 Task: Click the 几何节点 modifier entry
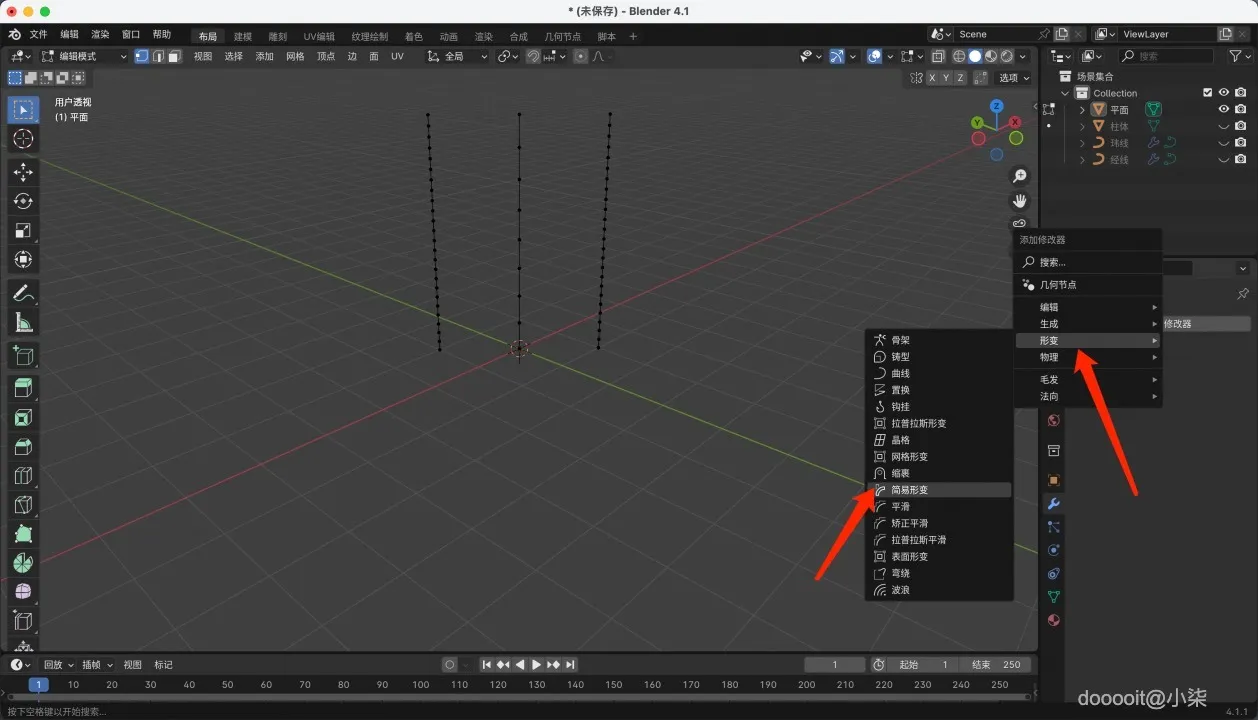coord(1058,285)
